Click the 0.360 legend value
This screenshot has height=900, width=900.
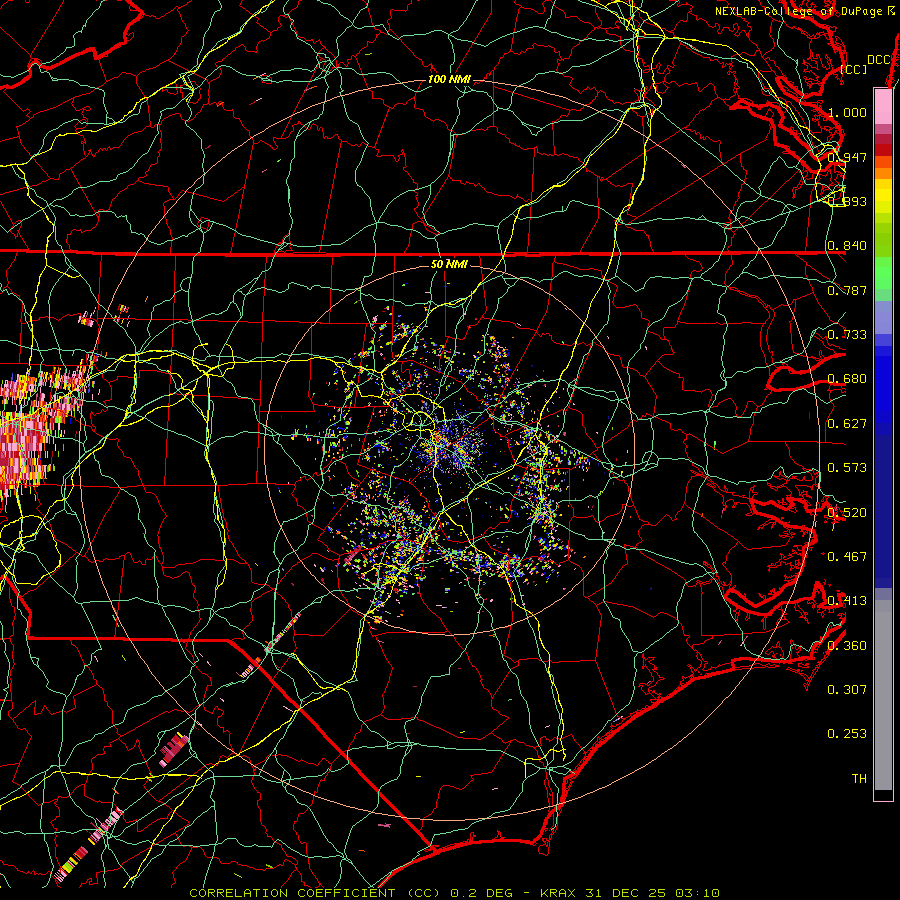[x=847, y=646]
